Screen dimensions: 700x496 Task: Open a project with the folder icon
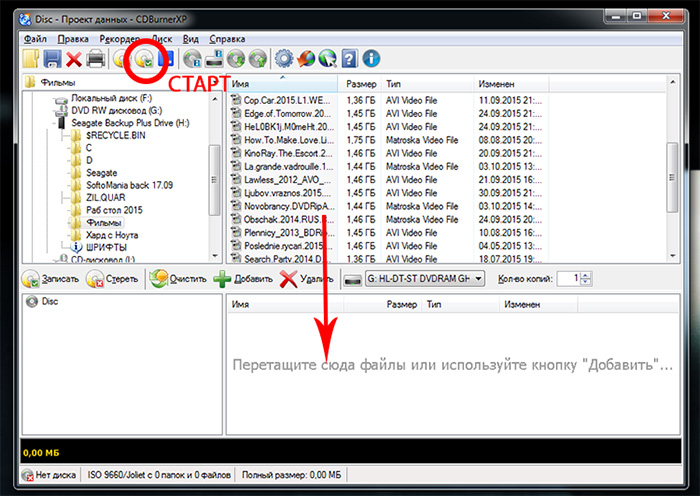point(31,59)
